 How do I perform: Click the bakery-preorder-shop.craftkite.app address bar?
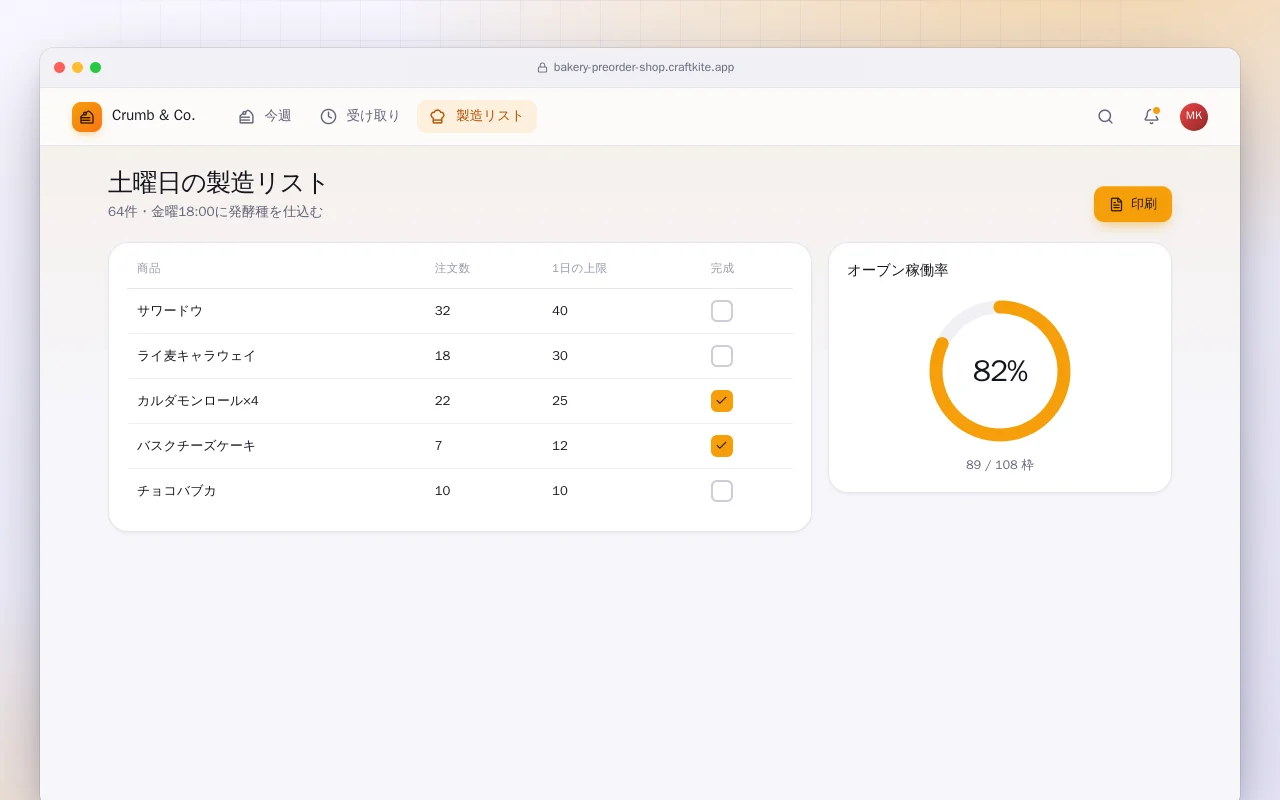[x=636, y=68]
